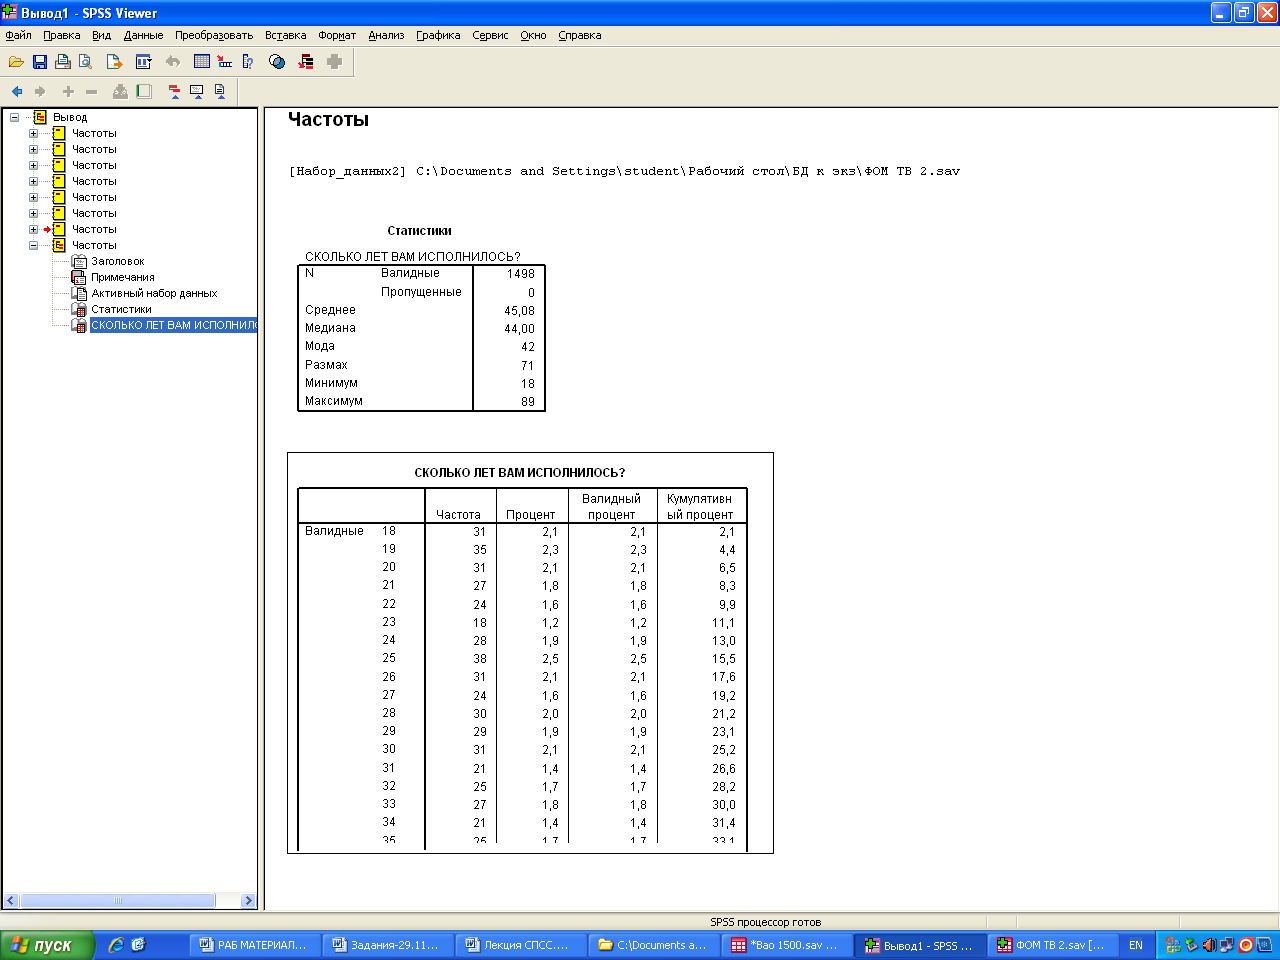Open the Файл menu

(18, 35)
